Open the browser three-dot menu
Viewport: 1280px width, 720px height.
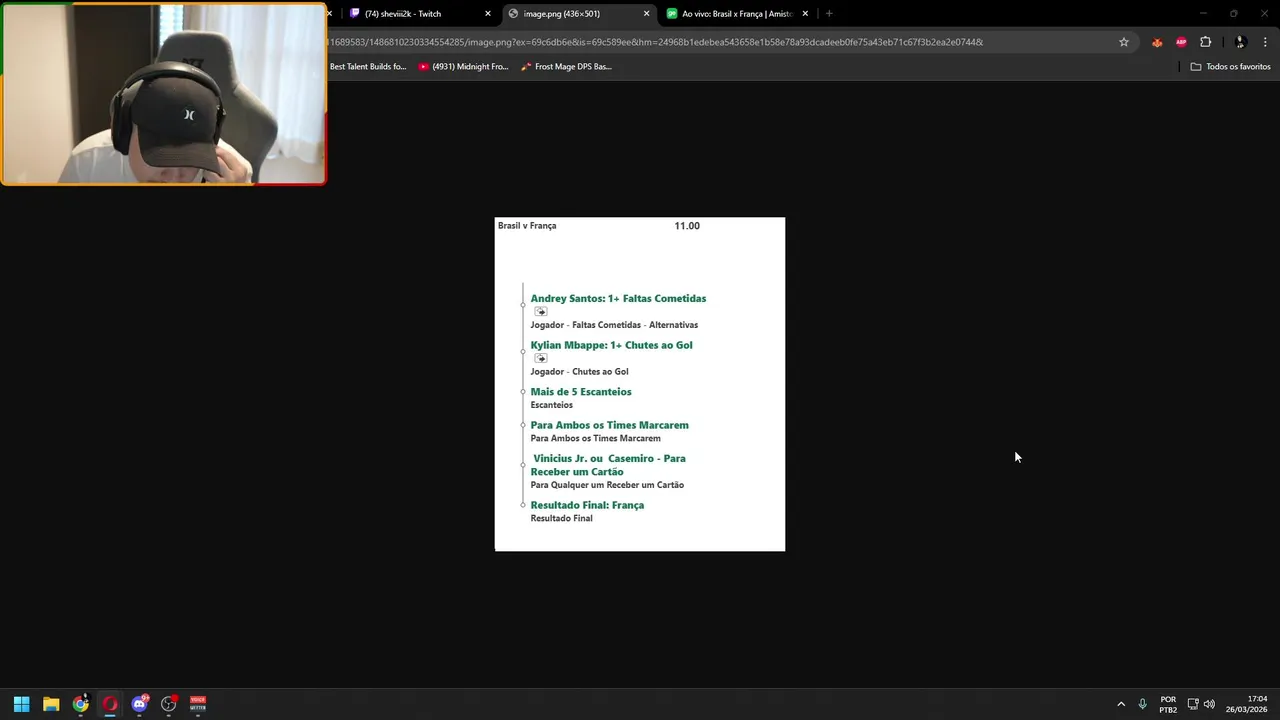[x=1266, y=42]
